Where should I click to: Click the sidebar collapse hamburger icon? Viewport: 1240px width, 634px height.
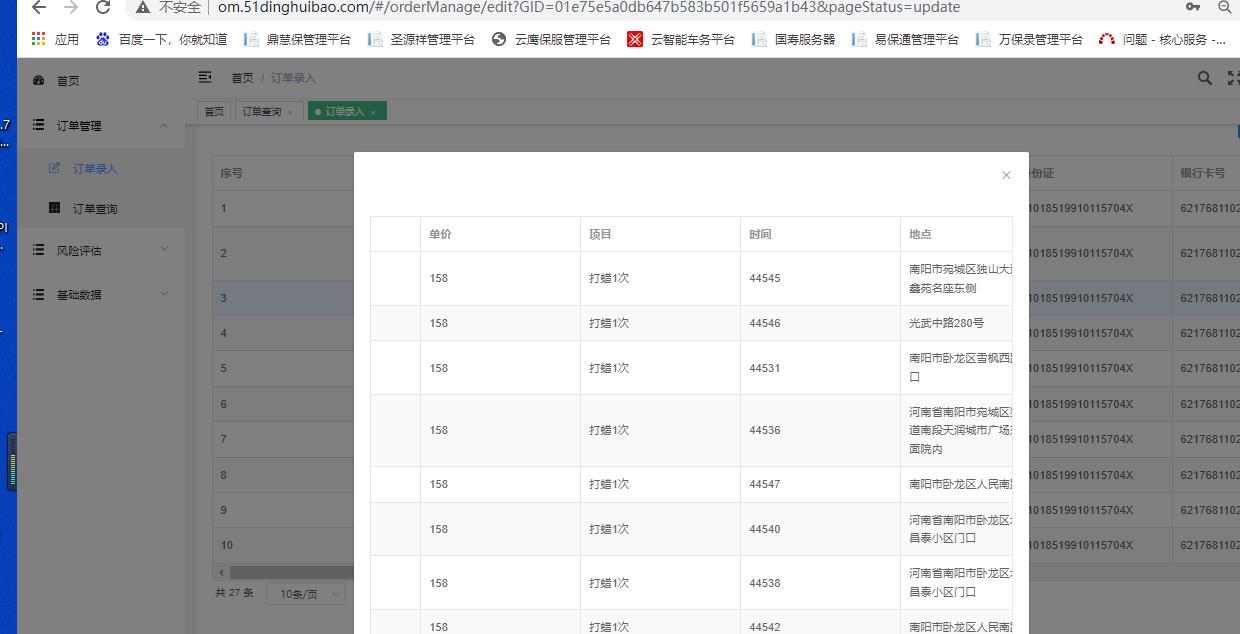(205, 78)
